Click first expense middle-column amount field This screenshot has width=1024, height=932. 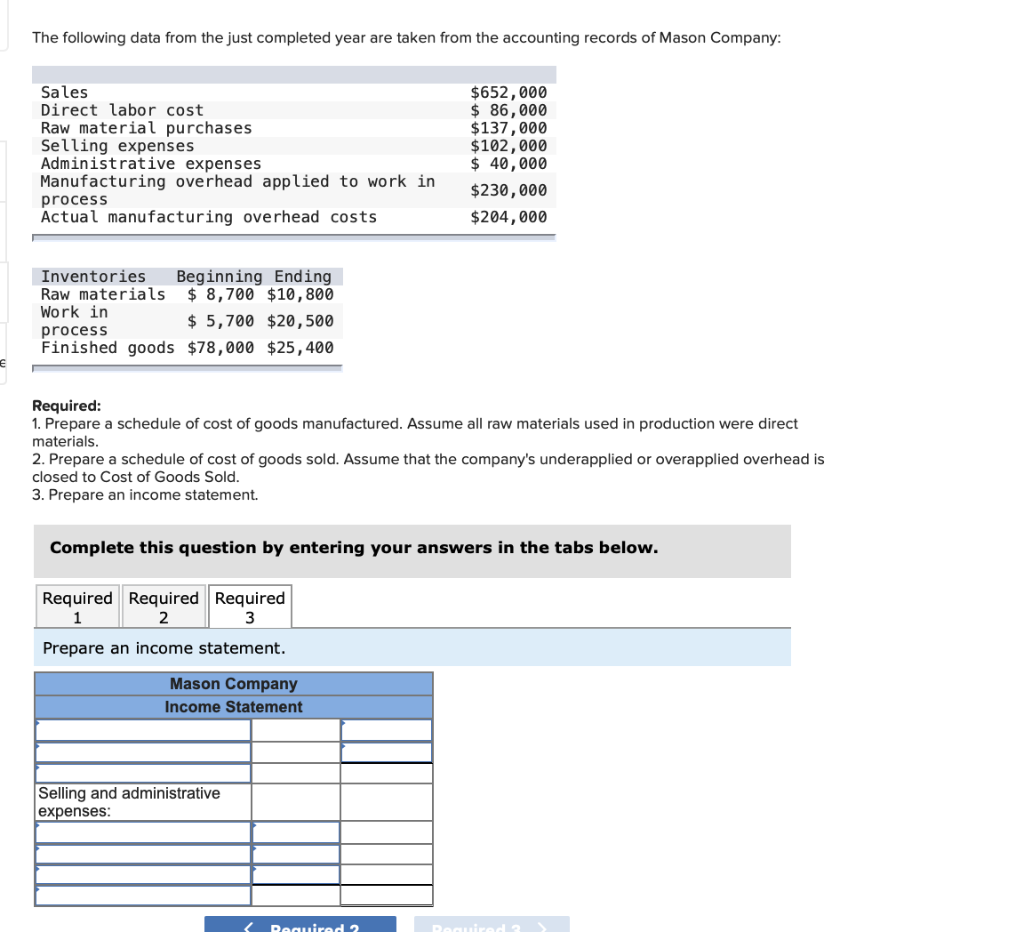(x=296, y=832)
